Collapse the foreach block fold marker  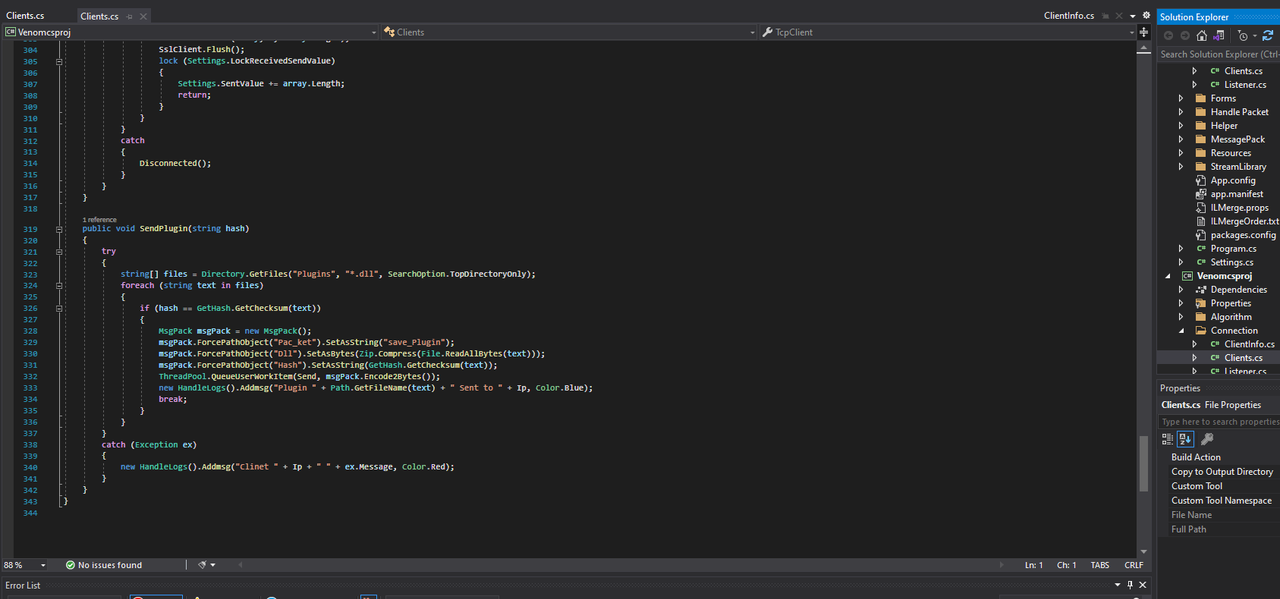pyautogui.click(x=60, y=286)
